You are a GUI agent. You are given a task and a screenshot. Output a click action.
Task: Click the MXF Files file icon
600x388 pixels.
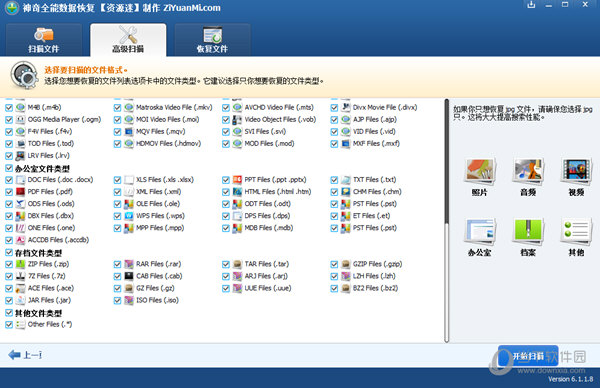click(x=346, y=143)
